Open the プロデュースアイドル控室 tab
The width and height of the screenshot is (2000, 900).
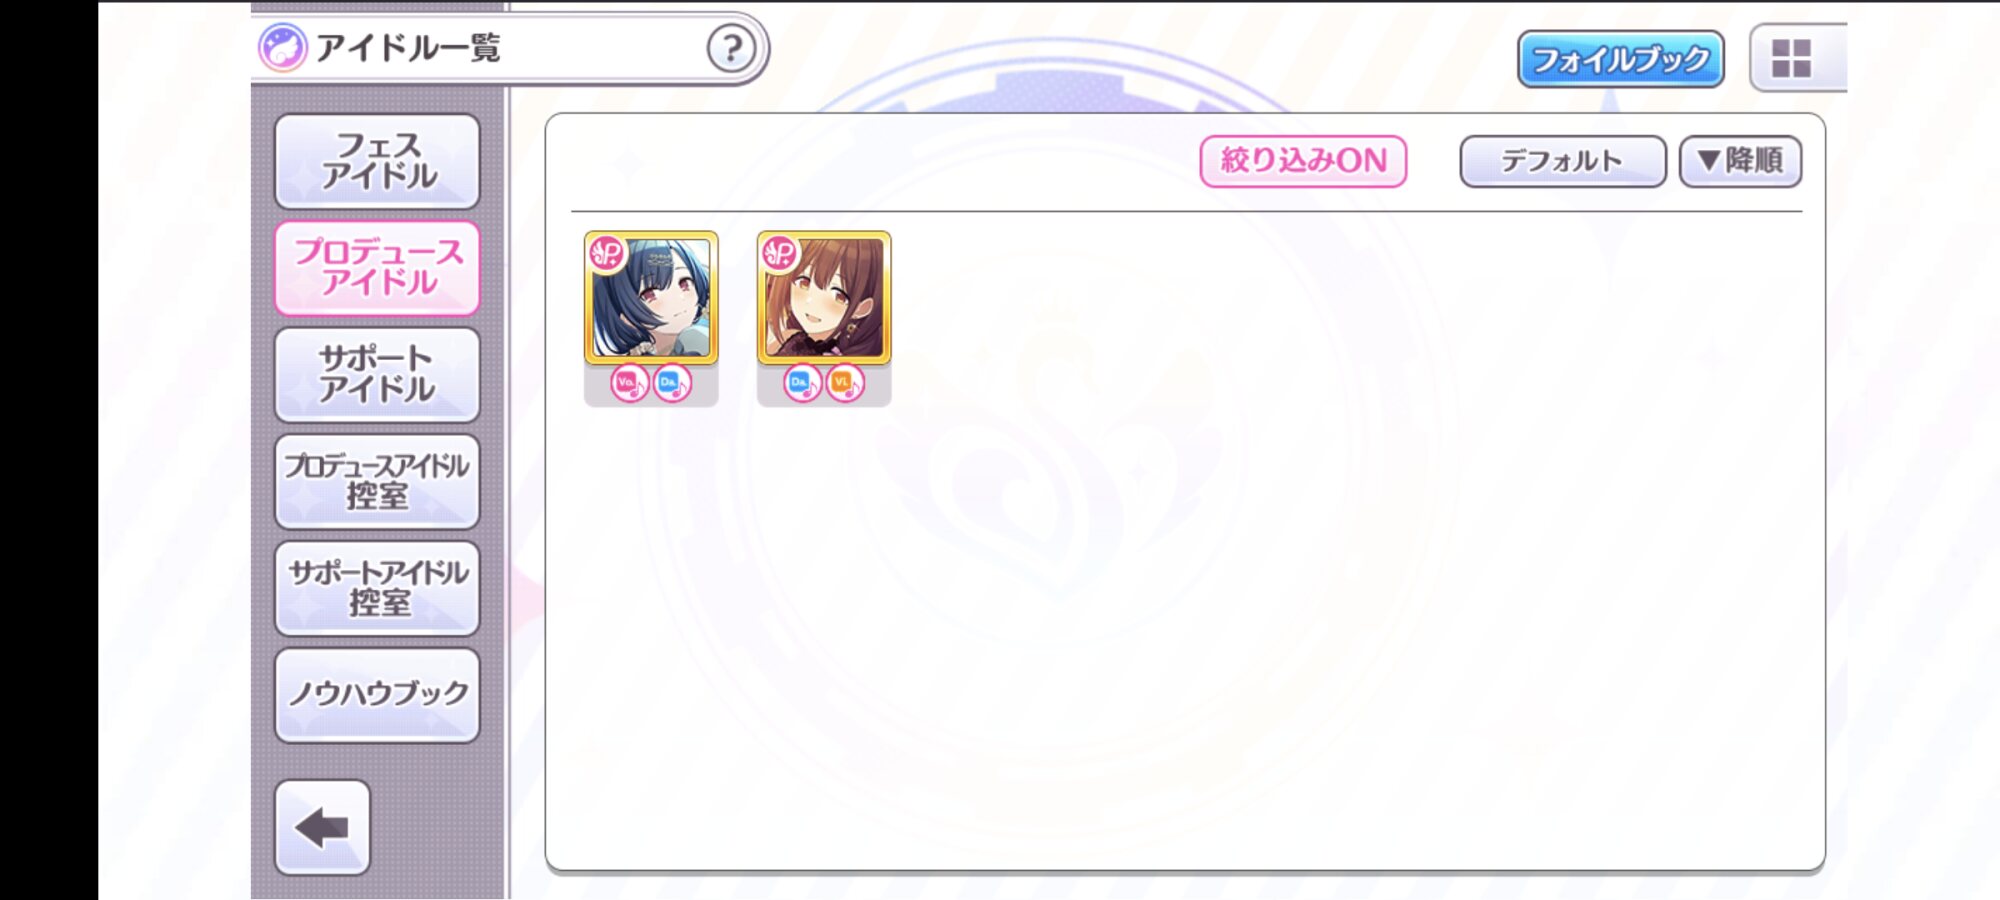click(377, 481)
